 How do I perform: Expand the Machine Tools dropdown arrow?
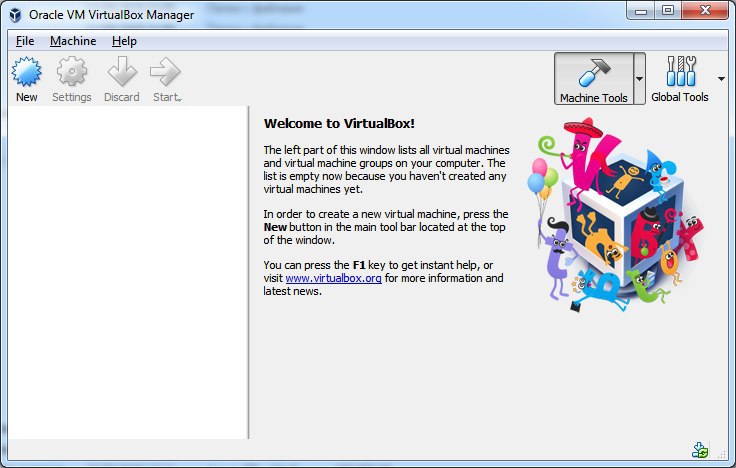click(x=639, y=78)
